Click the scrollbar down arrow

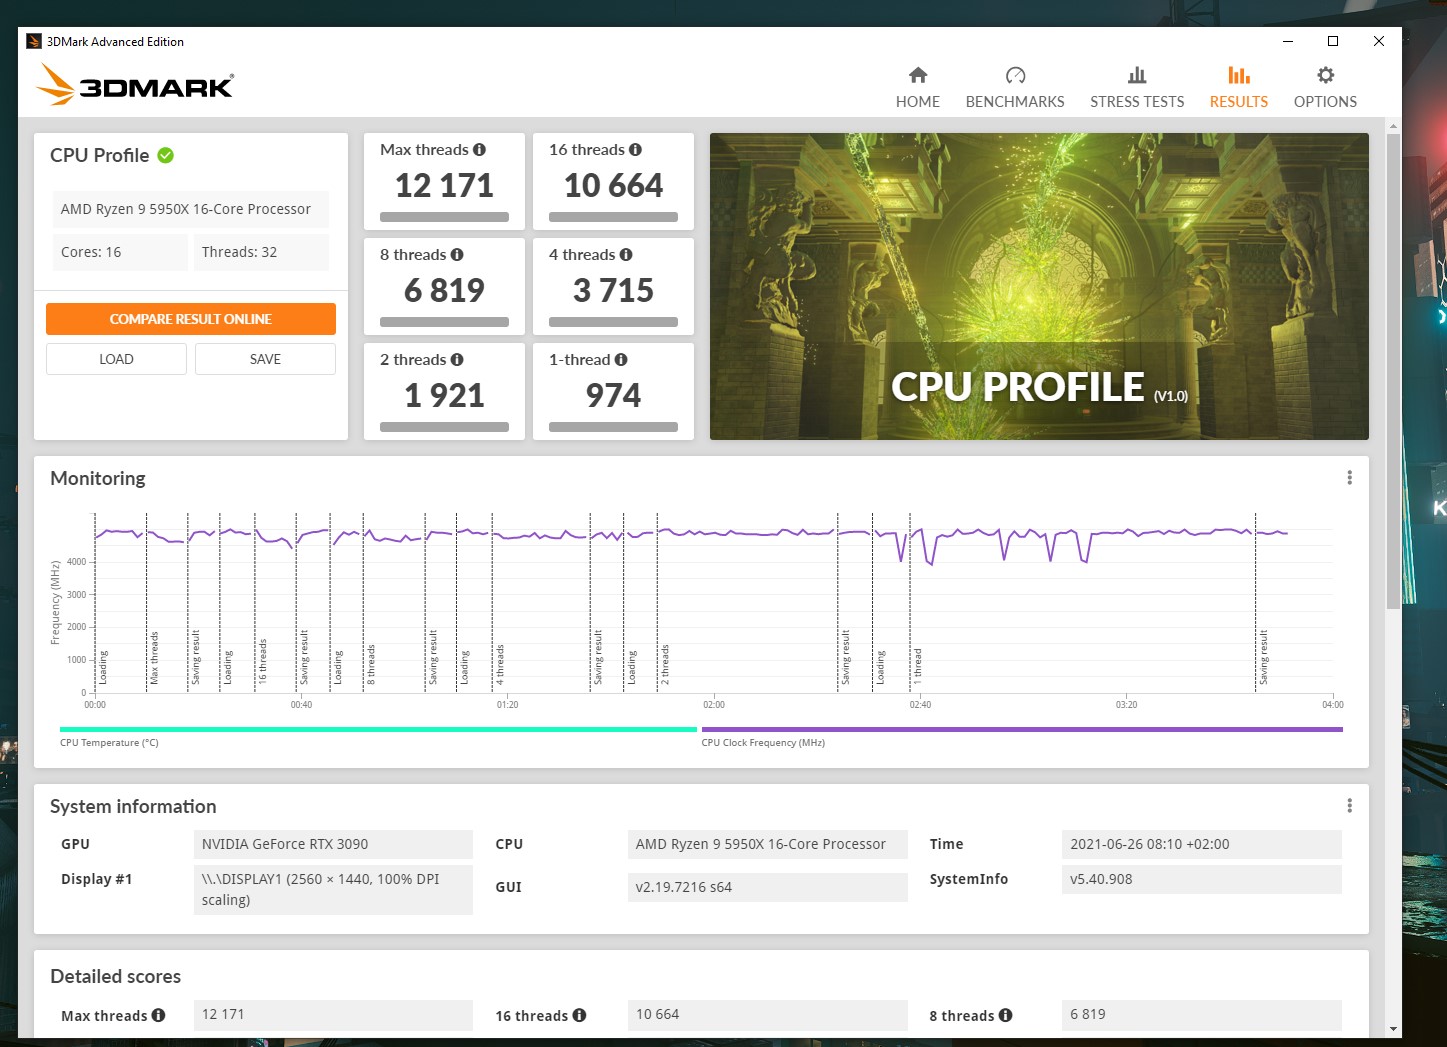[1393, 1029]
